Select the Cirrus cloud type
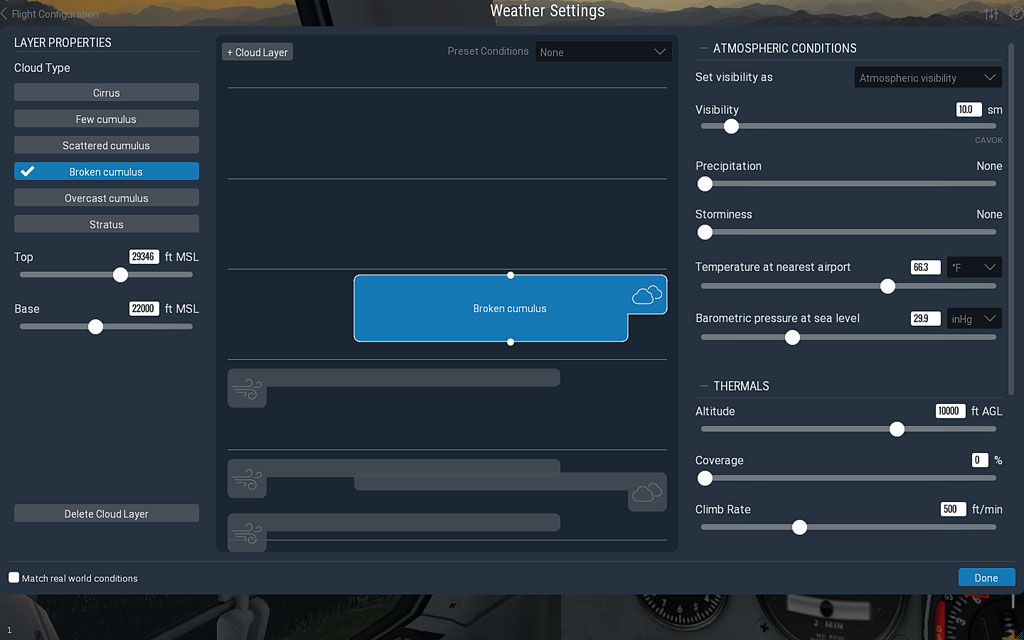Image resolution: width=1024 pixels, height=640 pixels. (106, 93)
